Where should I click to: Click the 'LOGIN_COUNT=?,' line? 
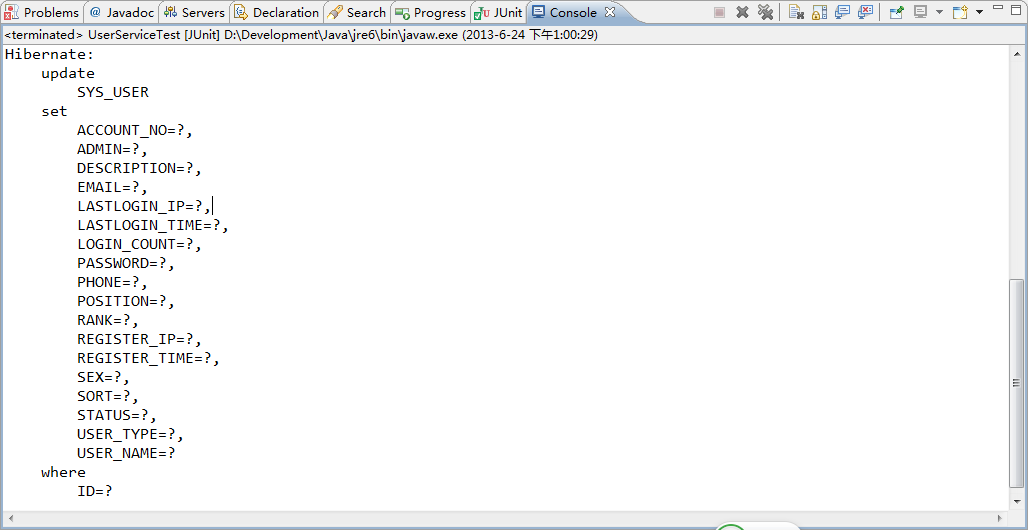[x=140, y=244]
